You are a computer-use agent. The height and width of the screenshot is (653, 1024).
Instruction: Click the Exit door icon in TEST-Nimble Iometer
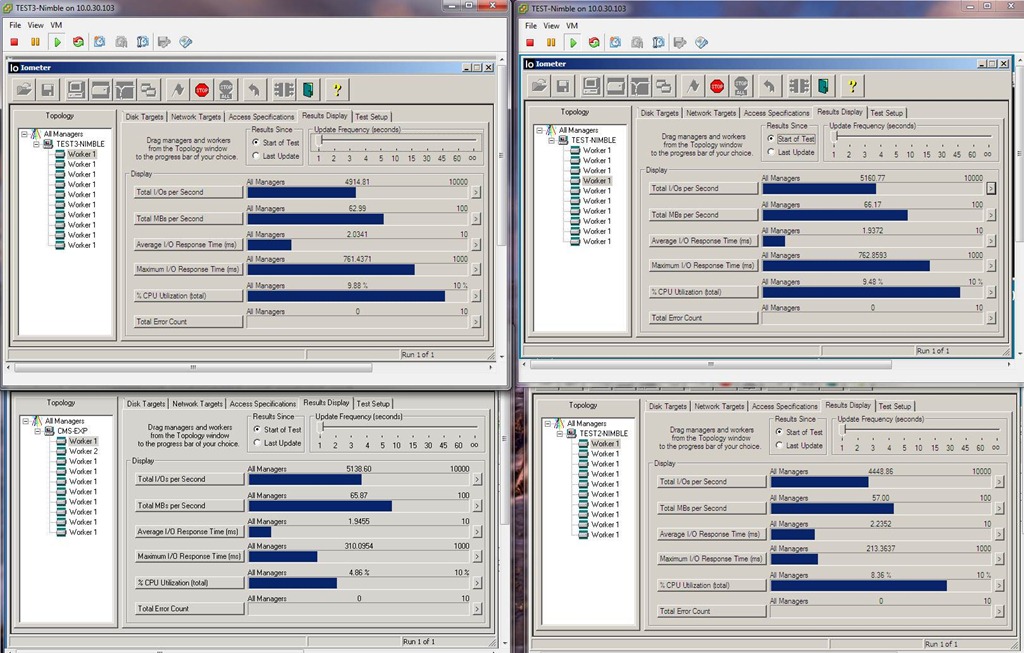point(822,86)
